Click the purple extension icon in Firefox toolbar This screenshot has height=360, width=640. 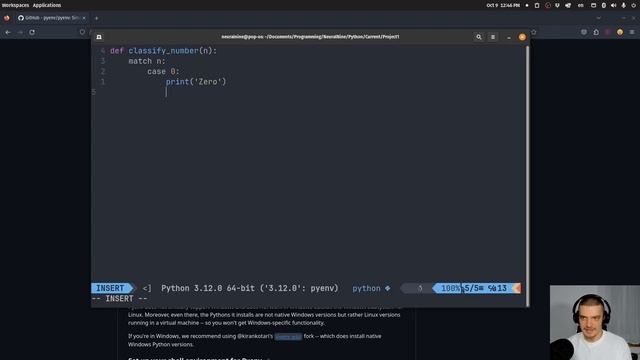tap(608, 32)
